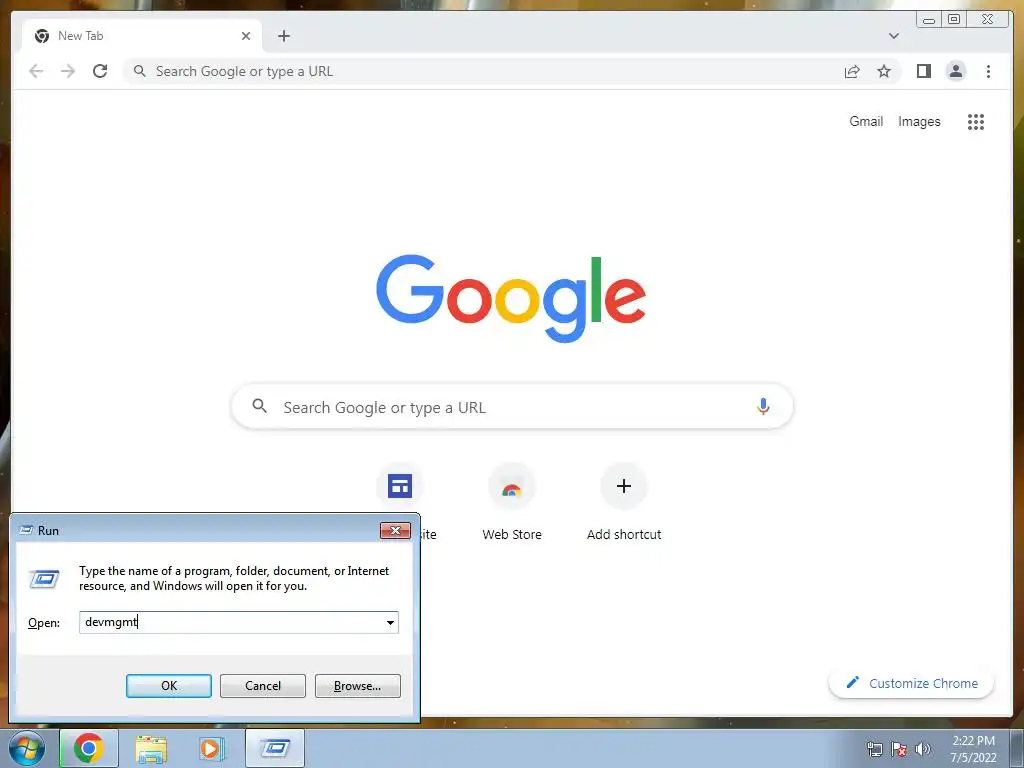Open the Web Store shortcut

(511, 502)
